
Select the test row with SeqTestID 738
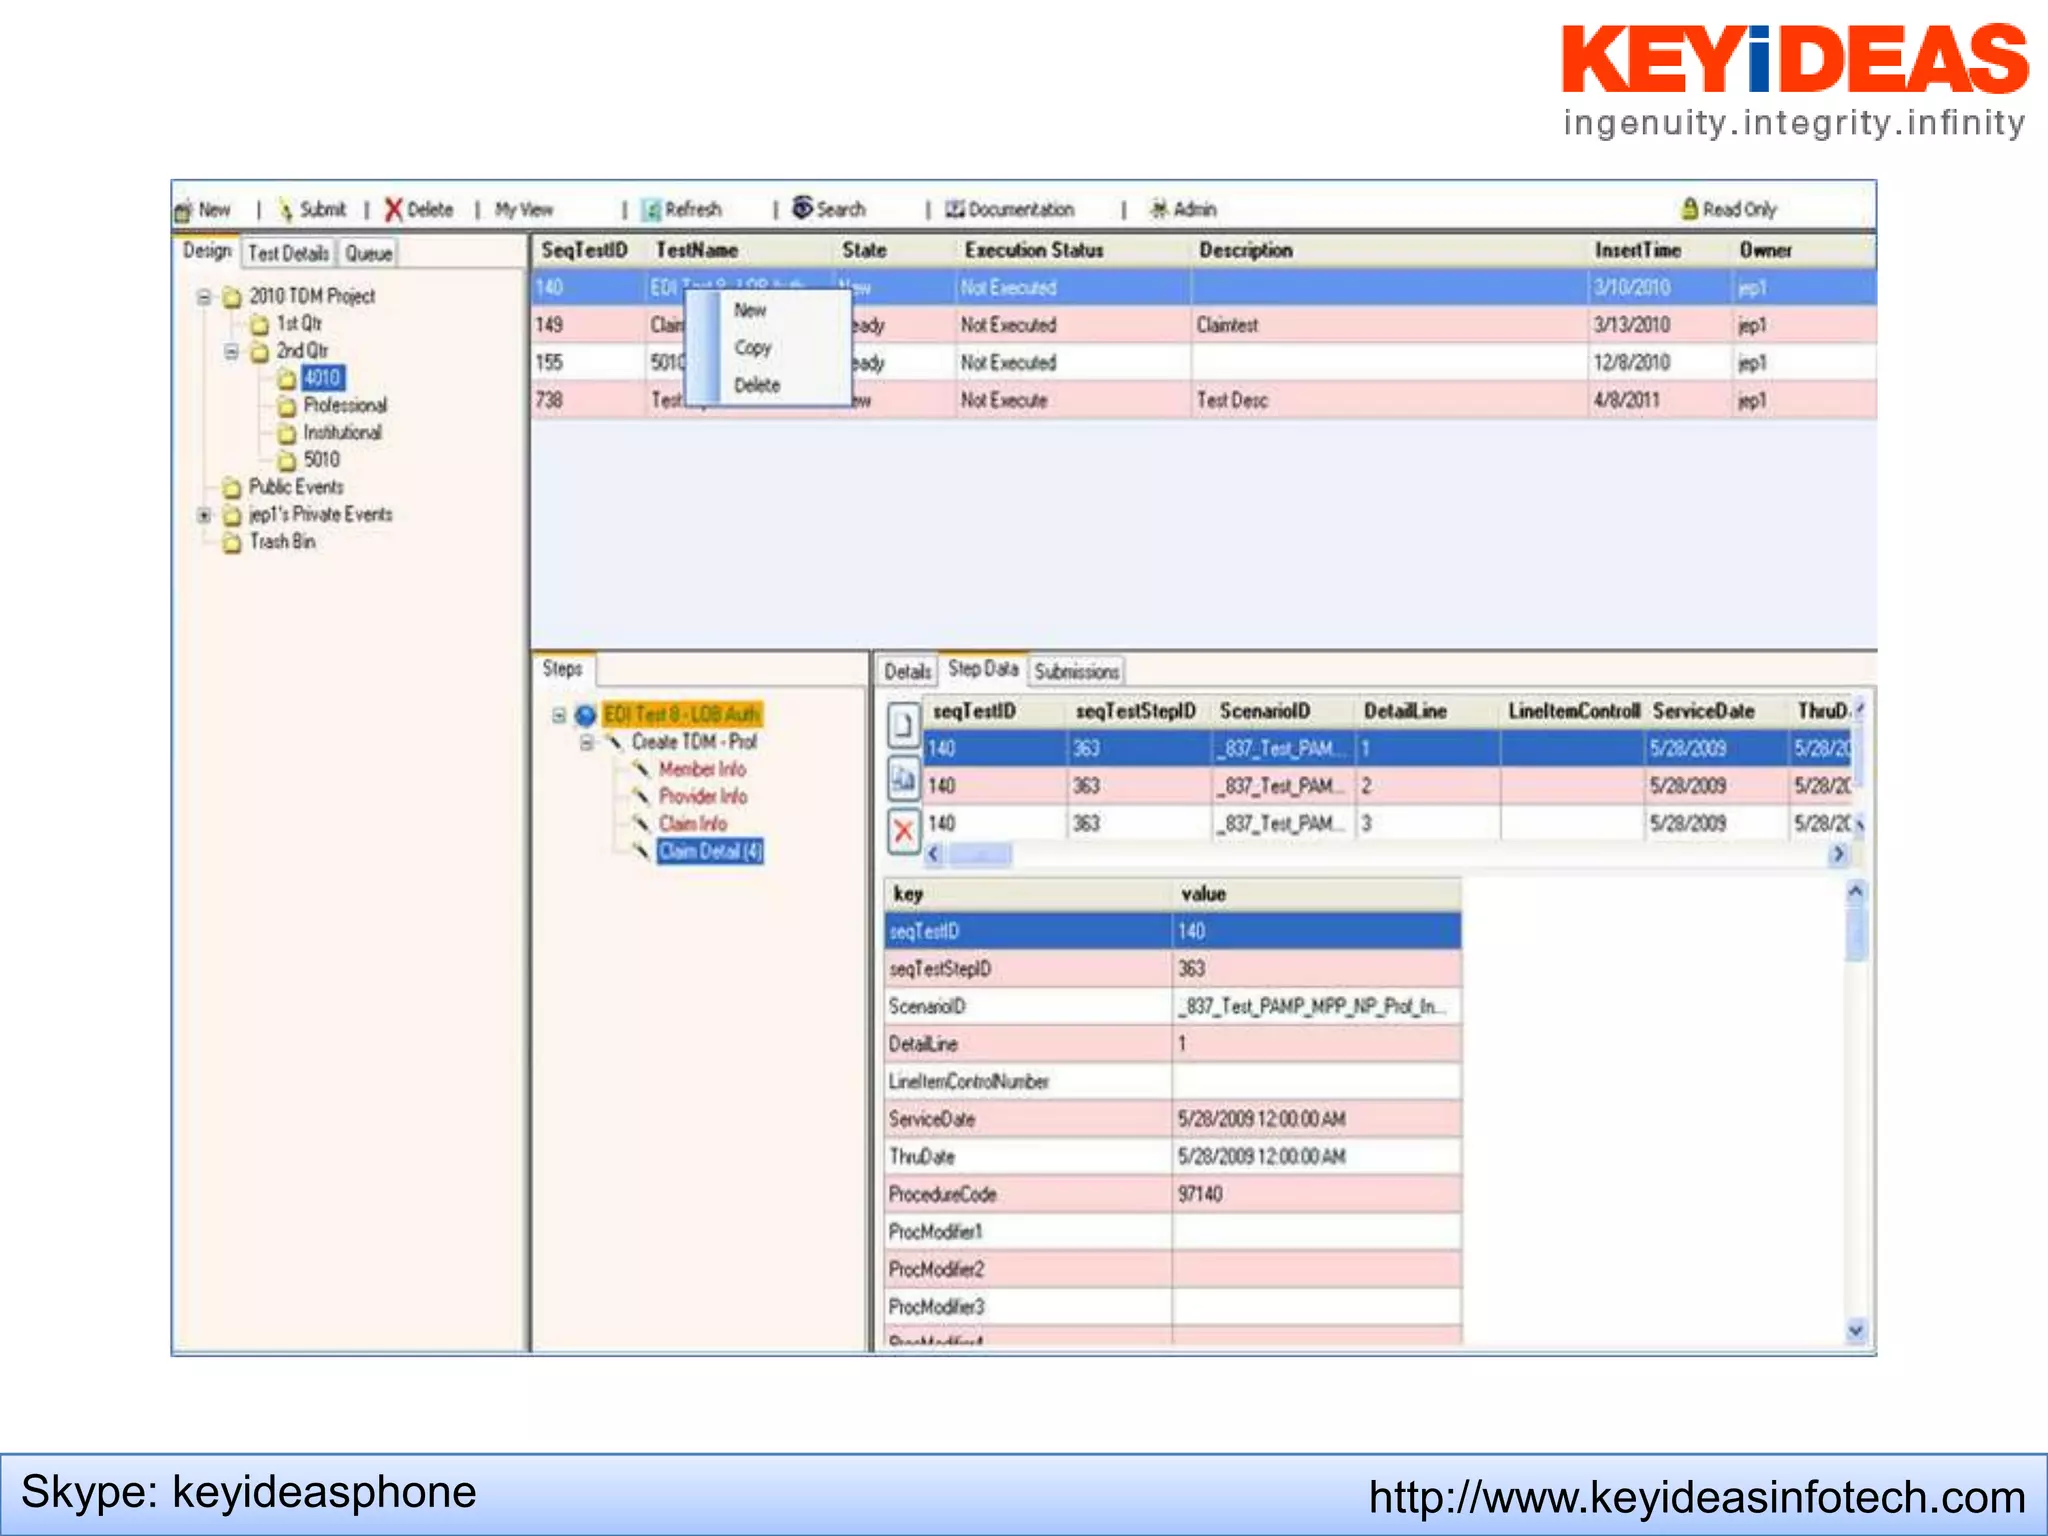click(1204, 400)
